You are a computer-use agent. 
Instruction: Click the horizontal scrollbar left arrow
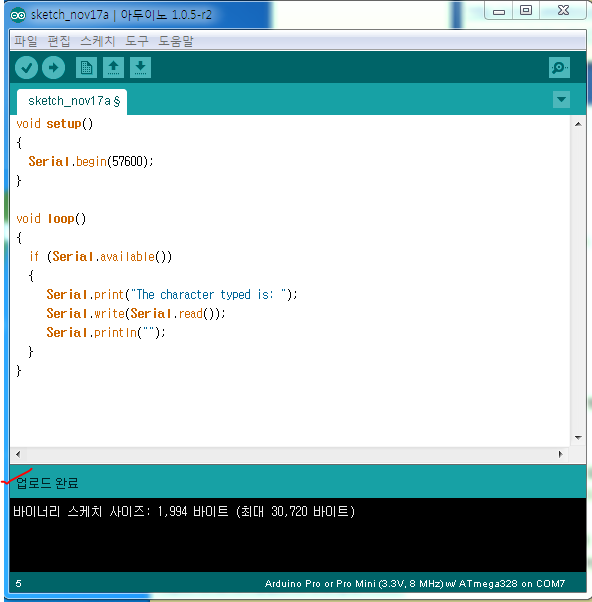[x=18, y=455]
